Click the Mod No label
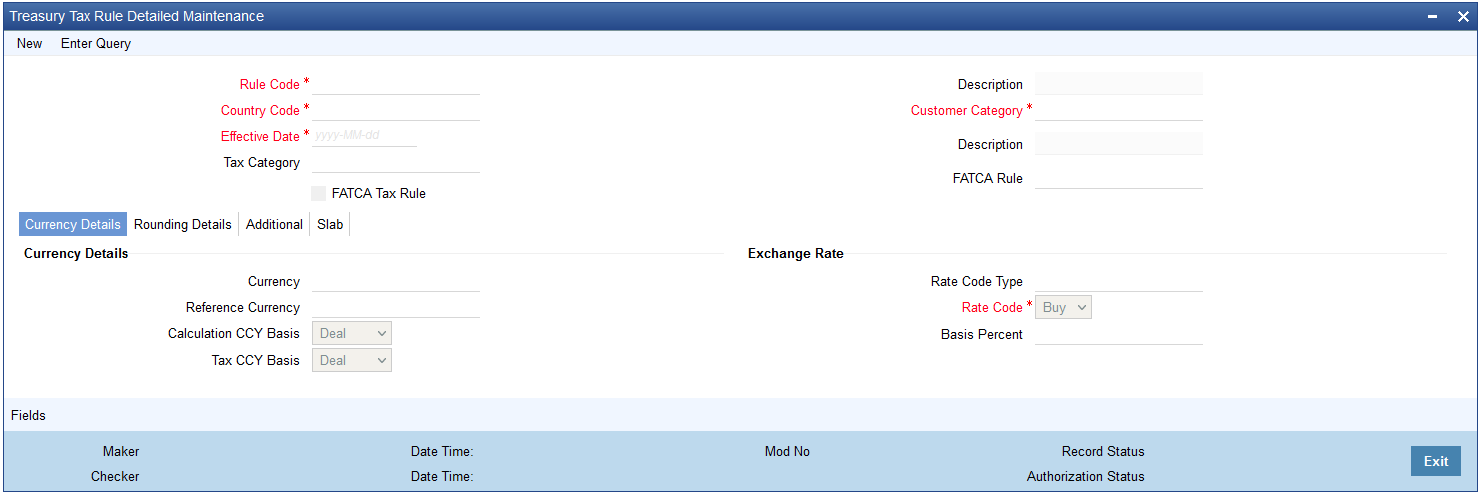Image resolution: width=1480 pixels, height=493 pixels. pyautogui.click(x=787, y=451)
